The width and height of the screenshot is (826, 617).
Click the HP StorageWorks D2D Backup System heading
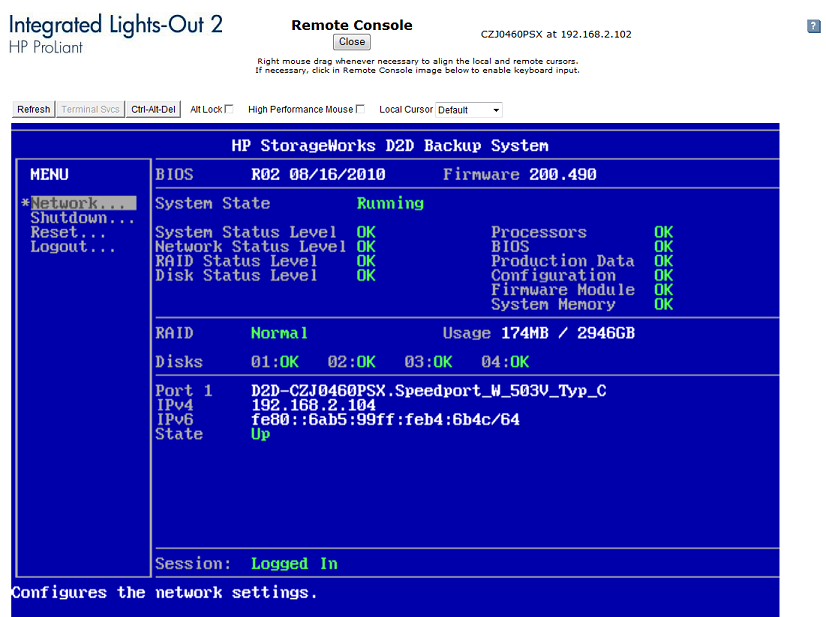(x=390, y=146)
